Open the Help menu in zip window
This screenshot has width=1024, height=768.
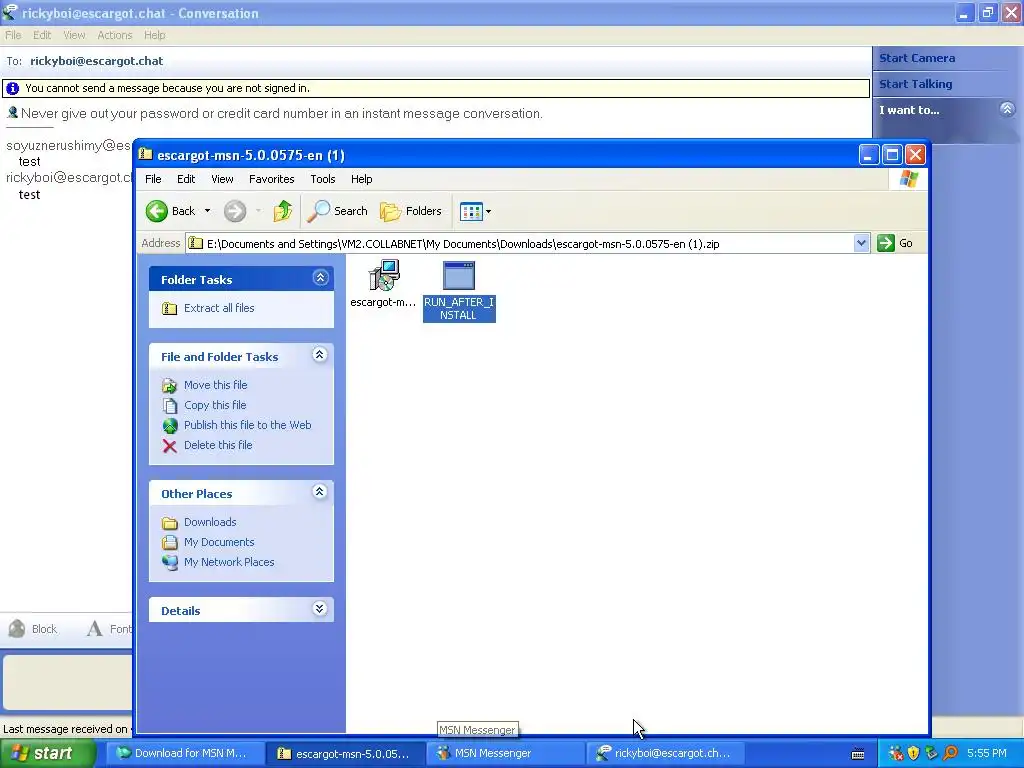coord(361,179)
